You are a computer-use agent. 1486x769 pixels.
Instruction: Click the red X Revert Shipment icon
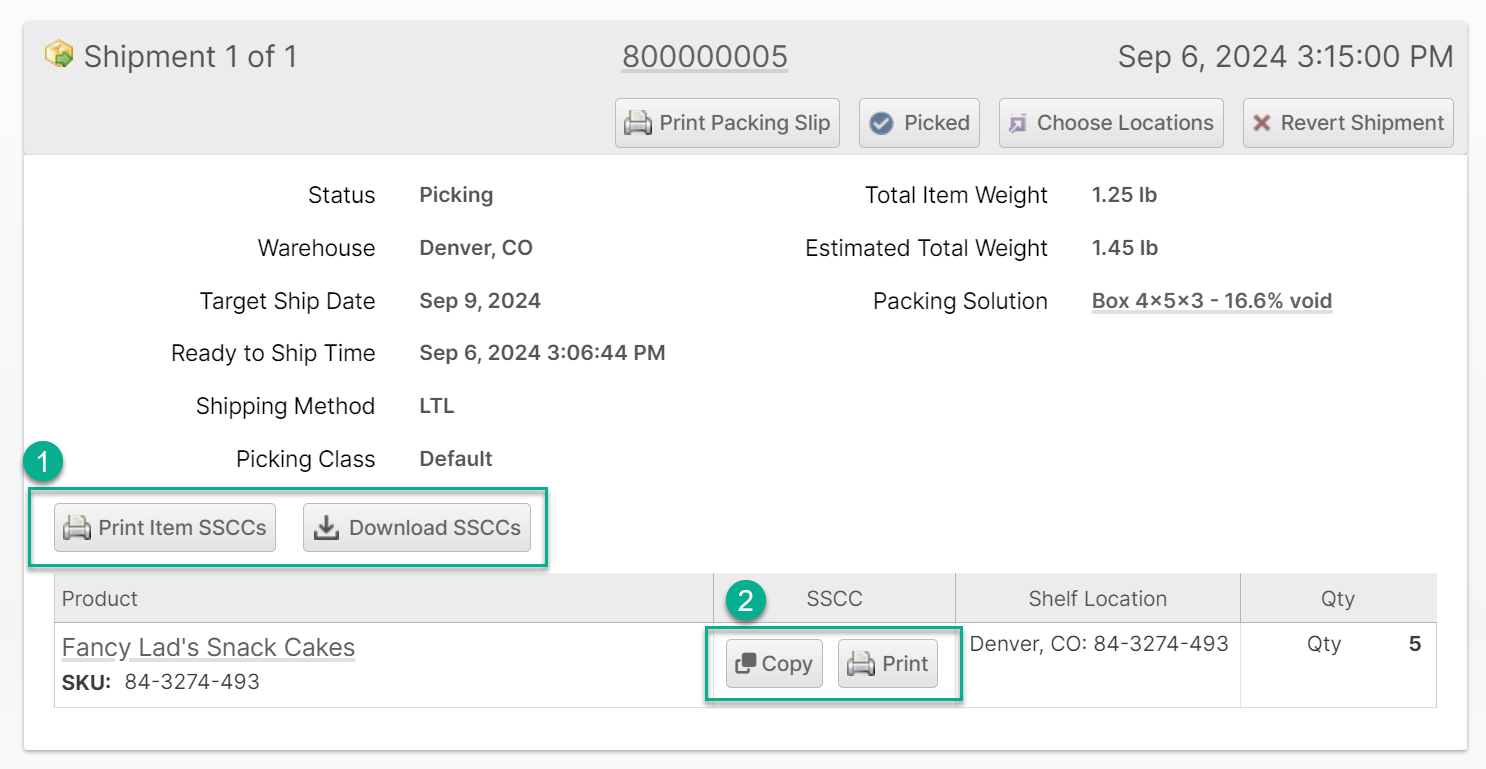coord(1262,123)
